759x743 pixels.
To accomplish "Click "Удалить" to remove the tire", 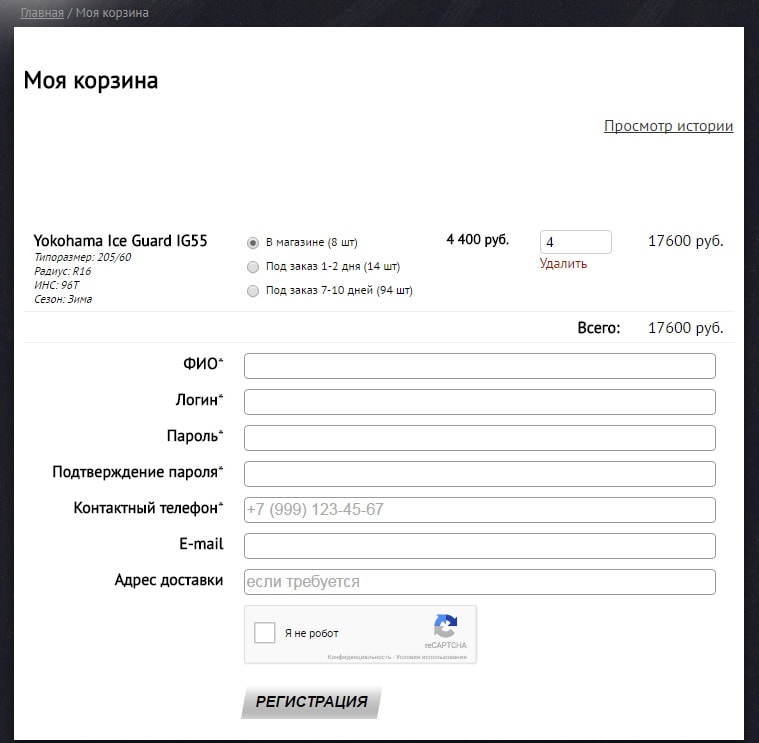I will point(563,264).
